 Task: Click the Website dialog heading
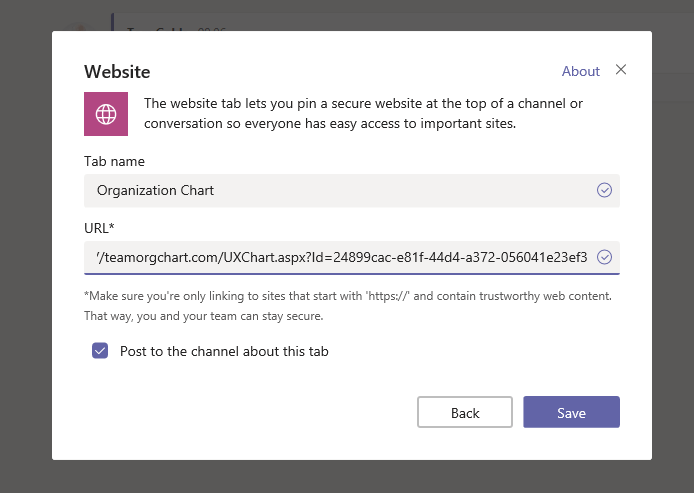[117, 72]
